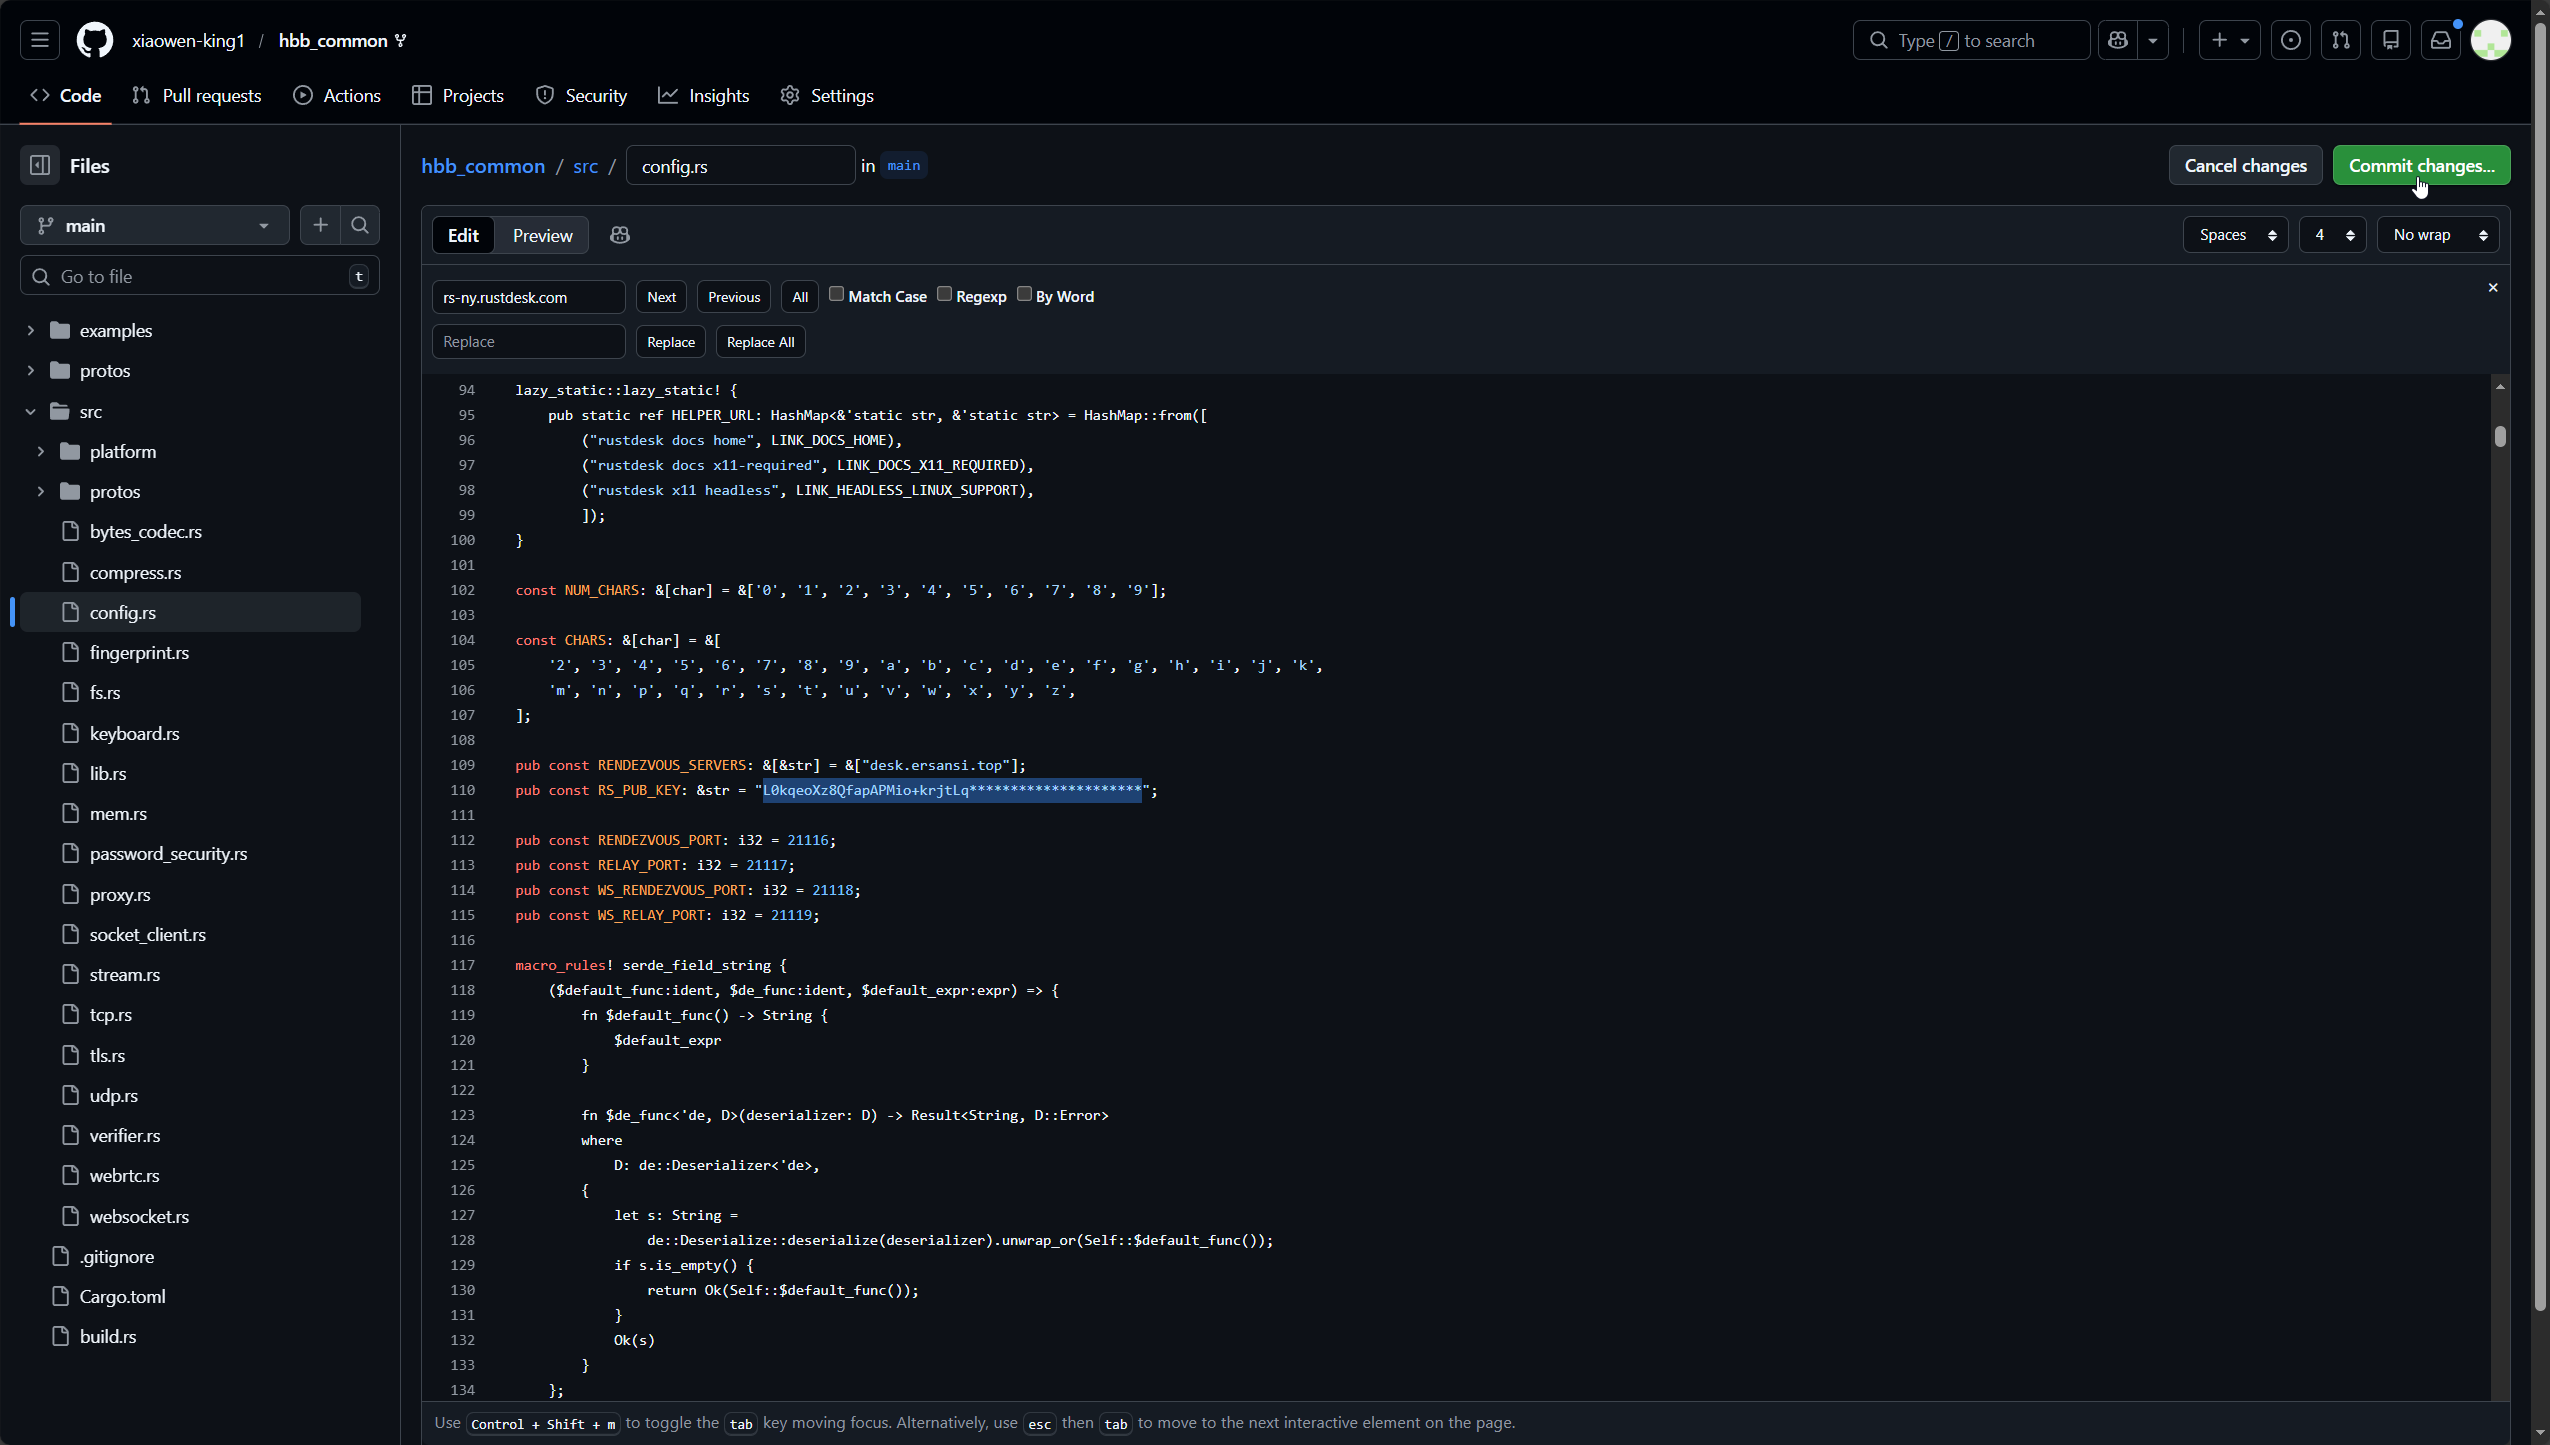Viewport: 2550px width, 1445px height.
Task: Click the Replace All button
Action: 760,342
